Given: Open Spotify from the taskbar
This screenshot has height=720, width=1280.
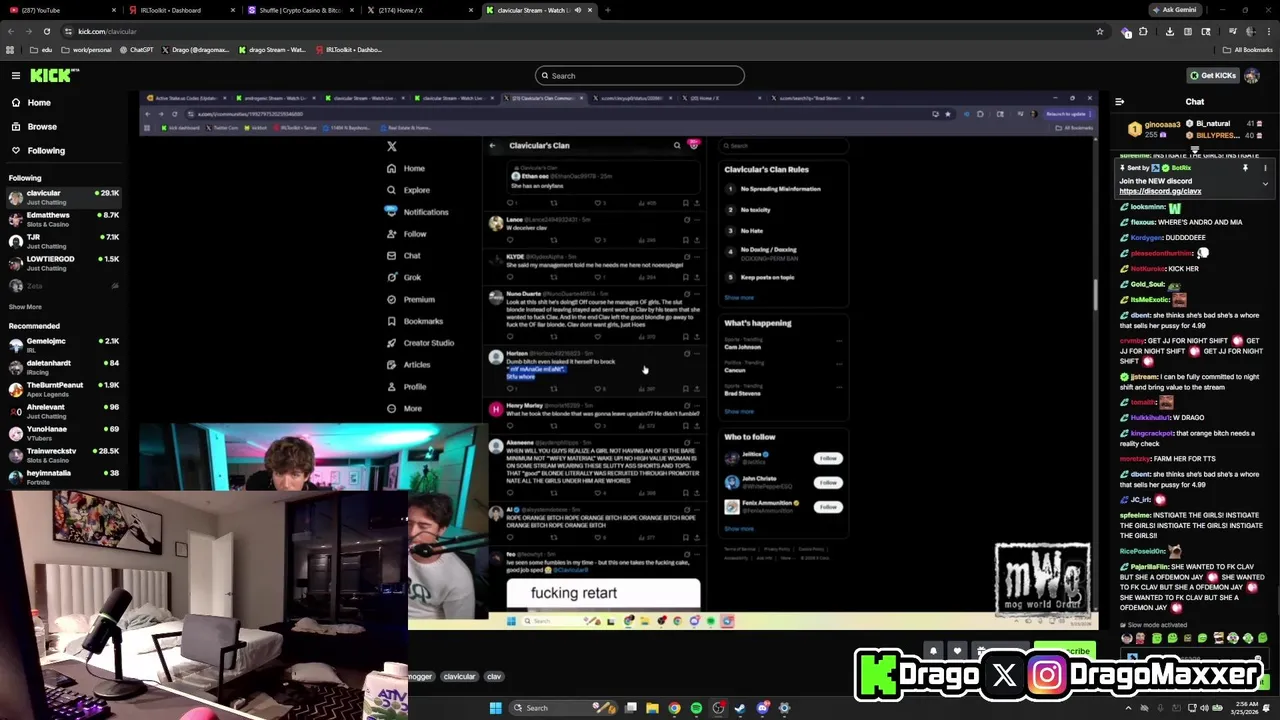Looking at the screenshot, I should pyautogui.click(x=697, y=708).
